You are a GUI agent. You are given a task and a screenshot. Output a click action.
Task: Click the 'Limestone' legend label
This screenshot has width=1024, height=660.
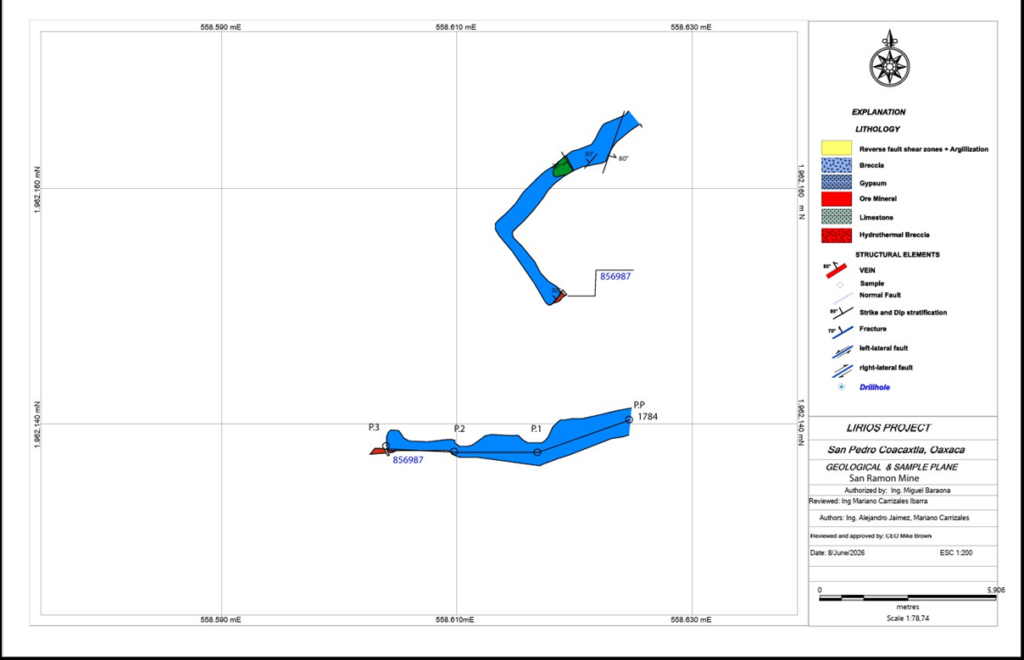click(876, 217)
